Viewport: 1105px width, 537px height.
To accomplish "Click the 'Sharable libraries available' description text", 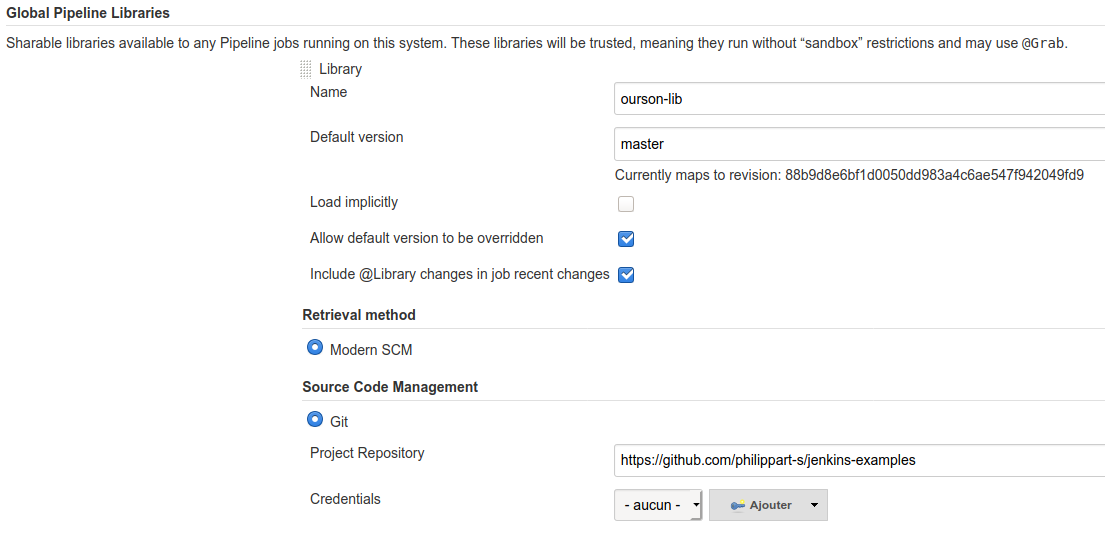I will pyautogui.click(x=537, y=43).
